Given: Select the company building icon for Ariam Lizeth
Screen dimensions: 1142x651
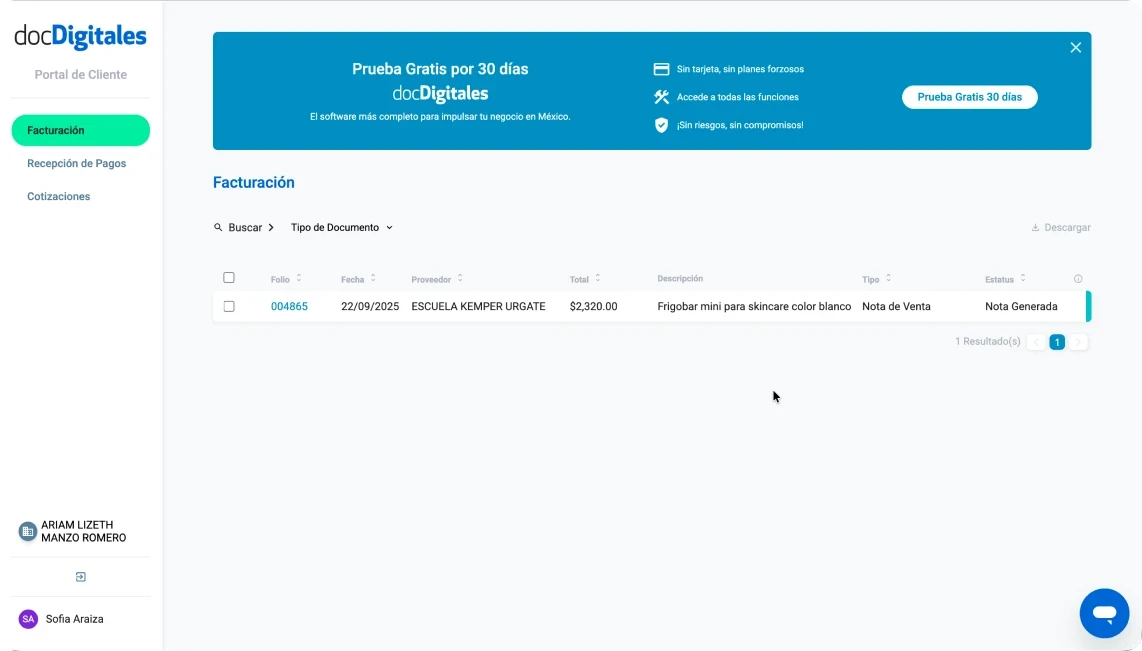Looking at the screenshot, I should click(x=25, y=530).
